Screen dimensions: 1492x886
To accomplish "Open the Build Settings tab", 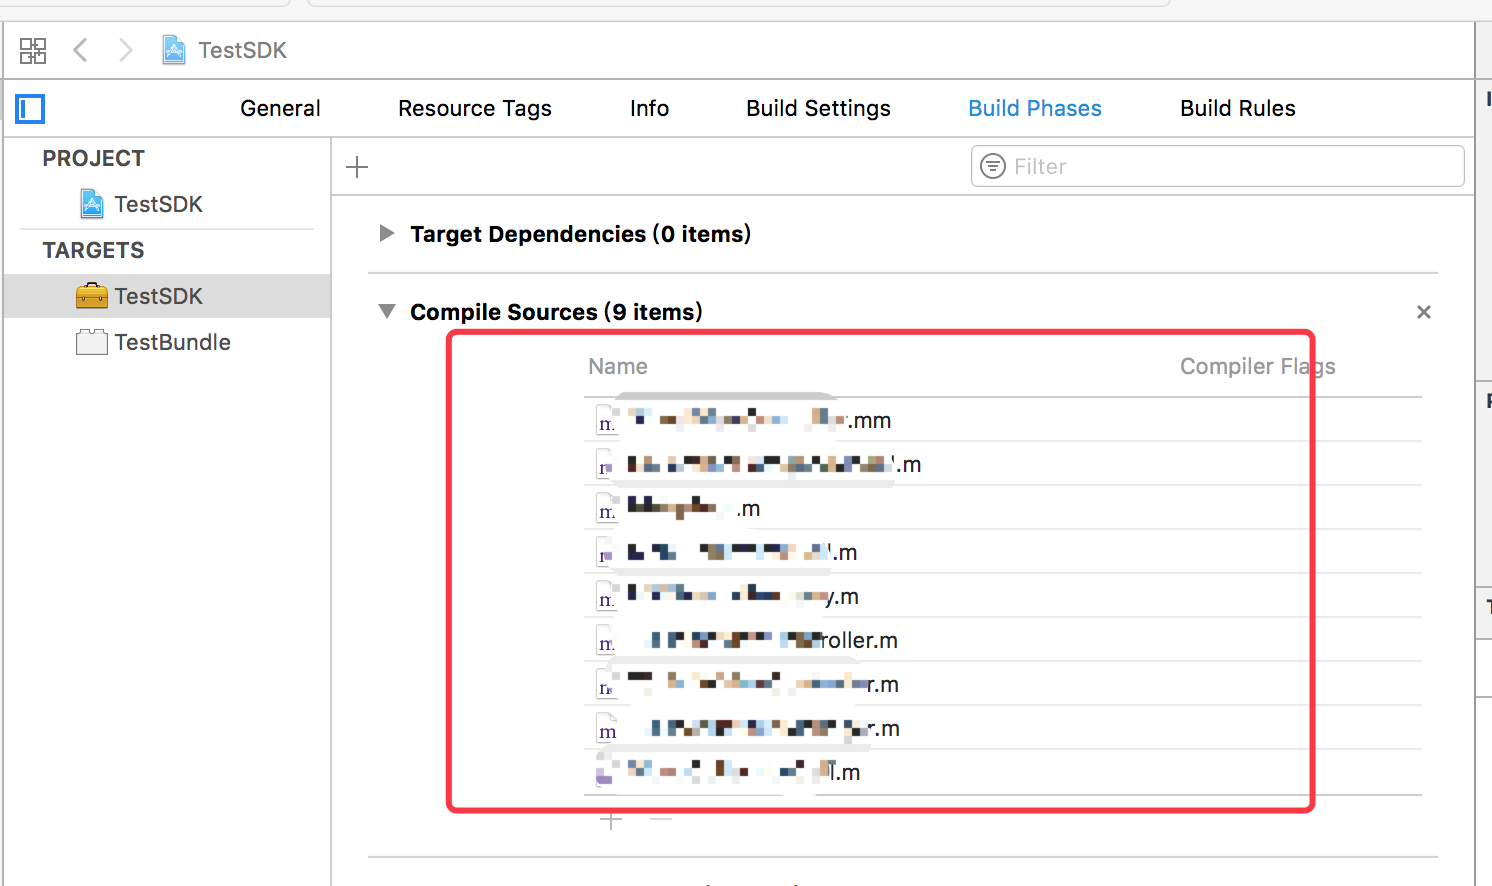I will click(818, 108).
